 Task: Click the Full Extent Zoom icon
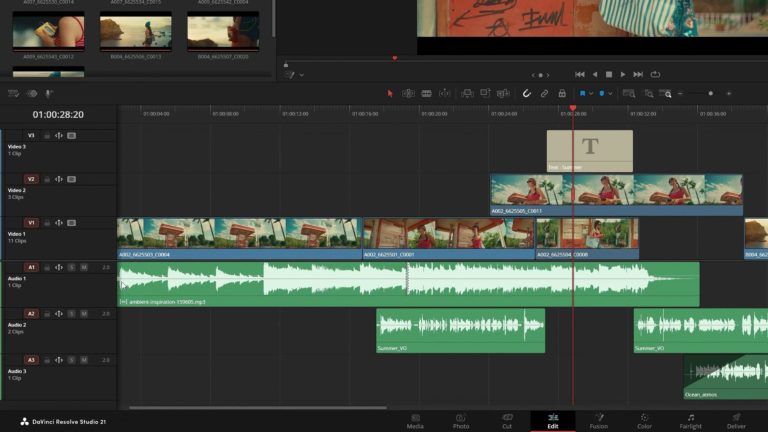(628, 94)
